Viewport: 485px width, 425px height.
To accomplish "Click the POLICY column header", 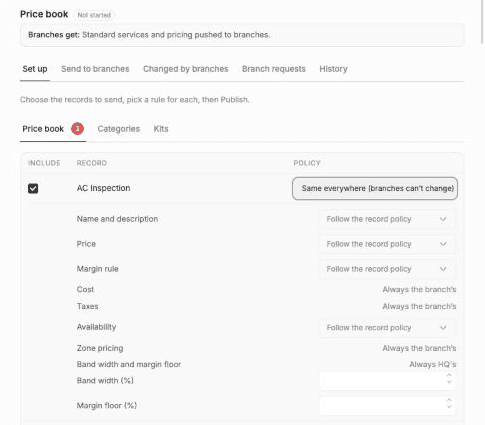I will tap(307, 163).
